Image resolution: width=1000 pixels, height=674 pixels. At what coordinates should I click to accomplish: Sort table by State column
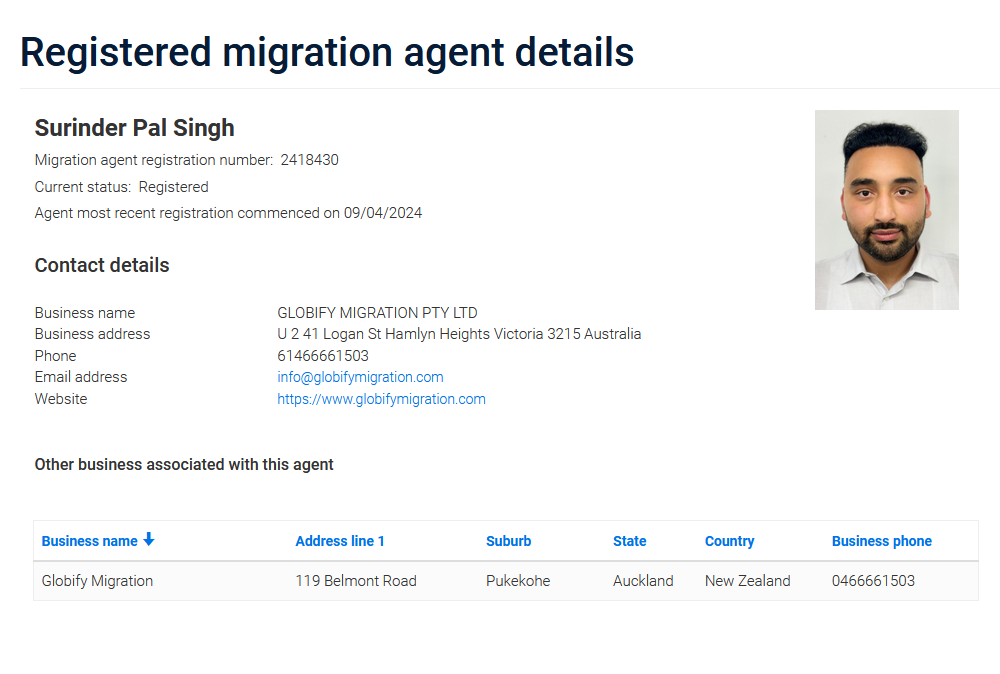point(629,541)
